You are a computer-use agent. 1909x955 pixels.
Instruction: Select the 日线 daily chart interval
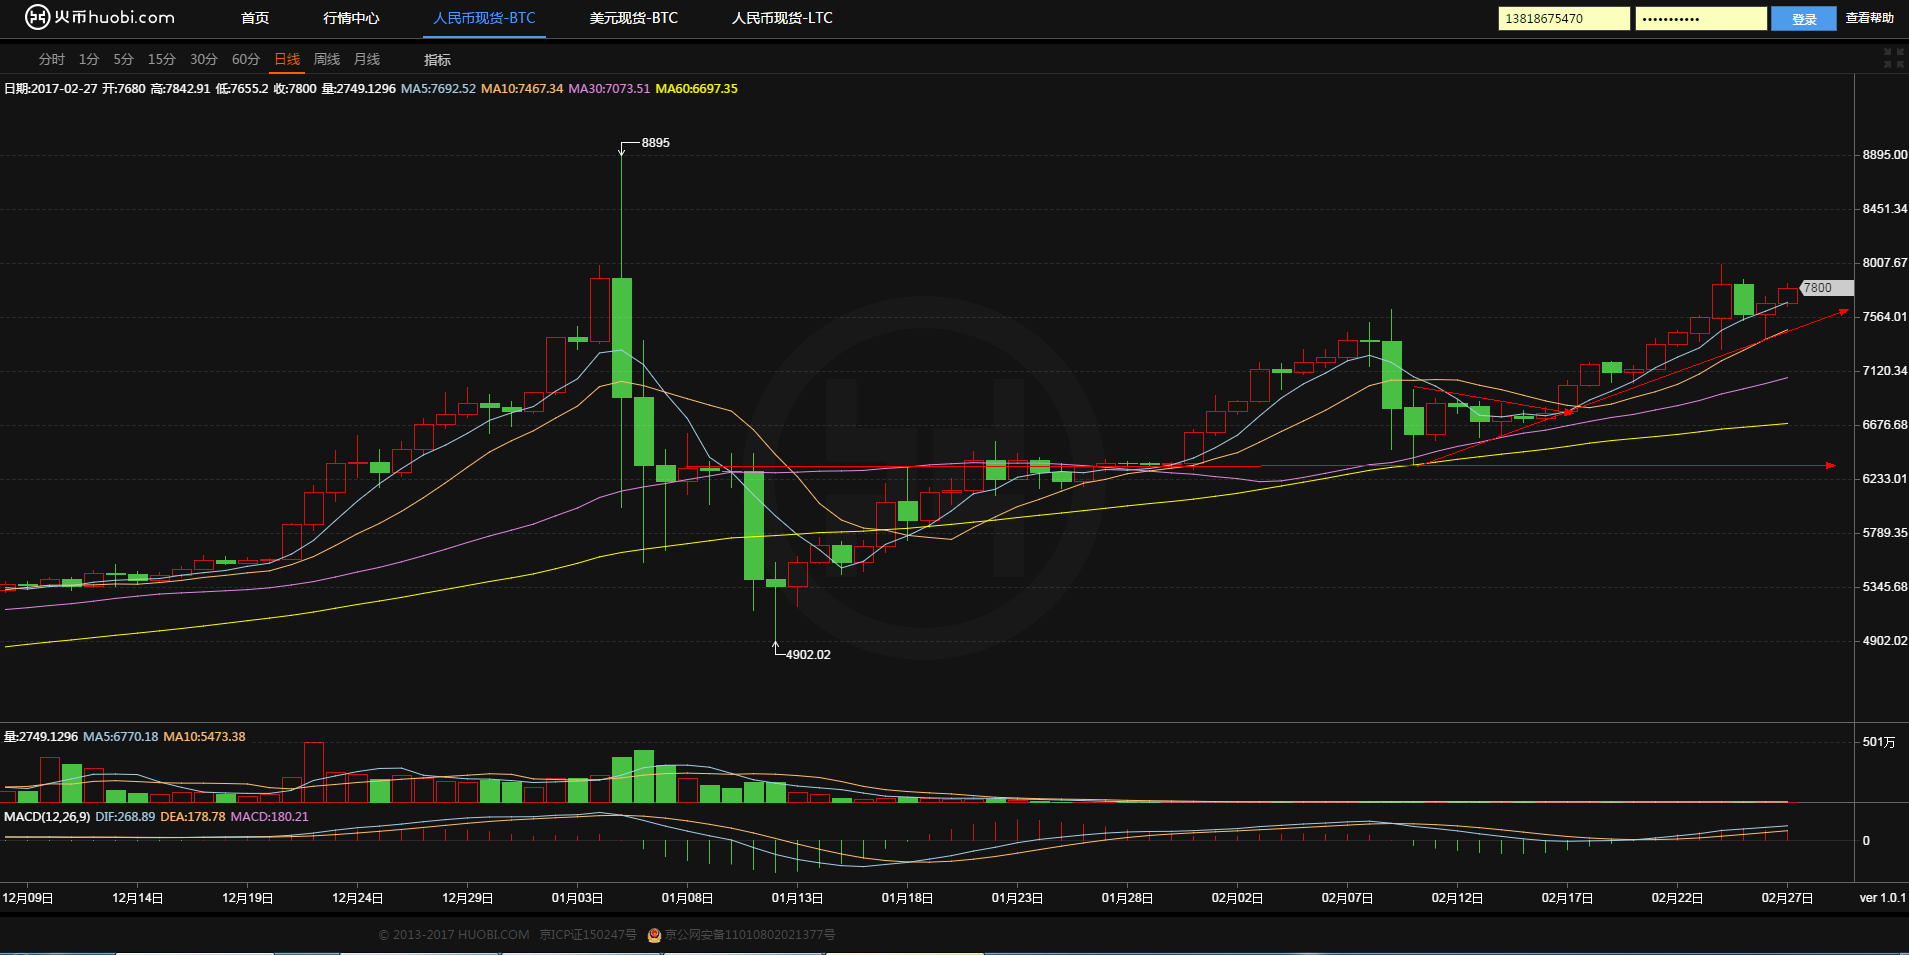pyautogui.click(x=287, y=59)
